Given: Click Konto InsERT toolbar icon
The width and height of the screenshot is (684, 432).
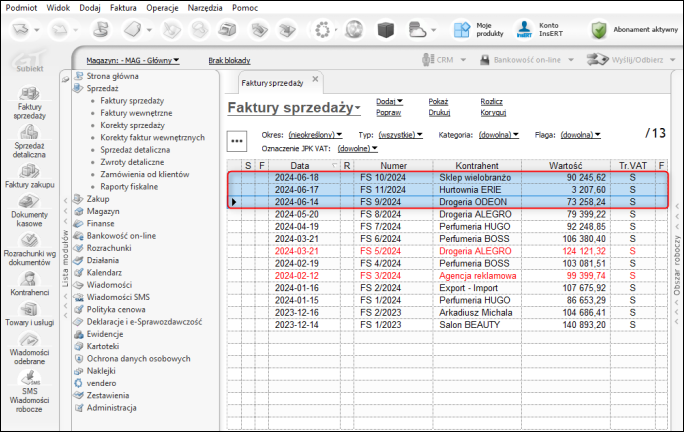Looking at the screenshot, I should 522,29.
